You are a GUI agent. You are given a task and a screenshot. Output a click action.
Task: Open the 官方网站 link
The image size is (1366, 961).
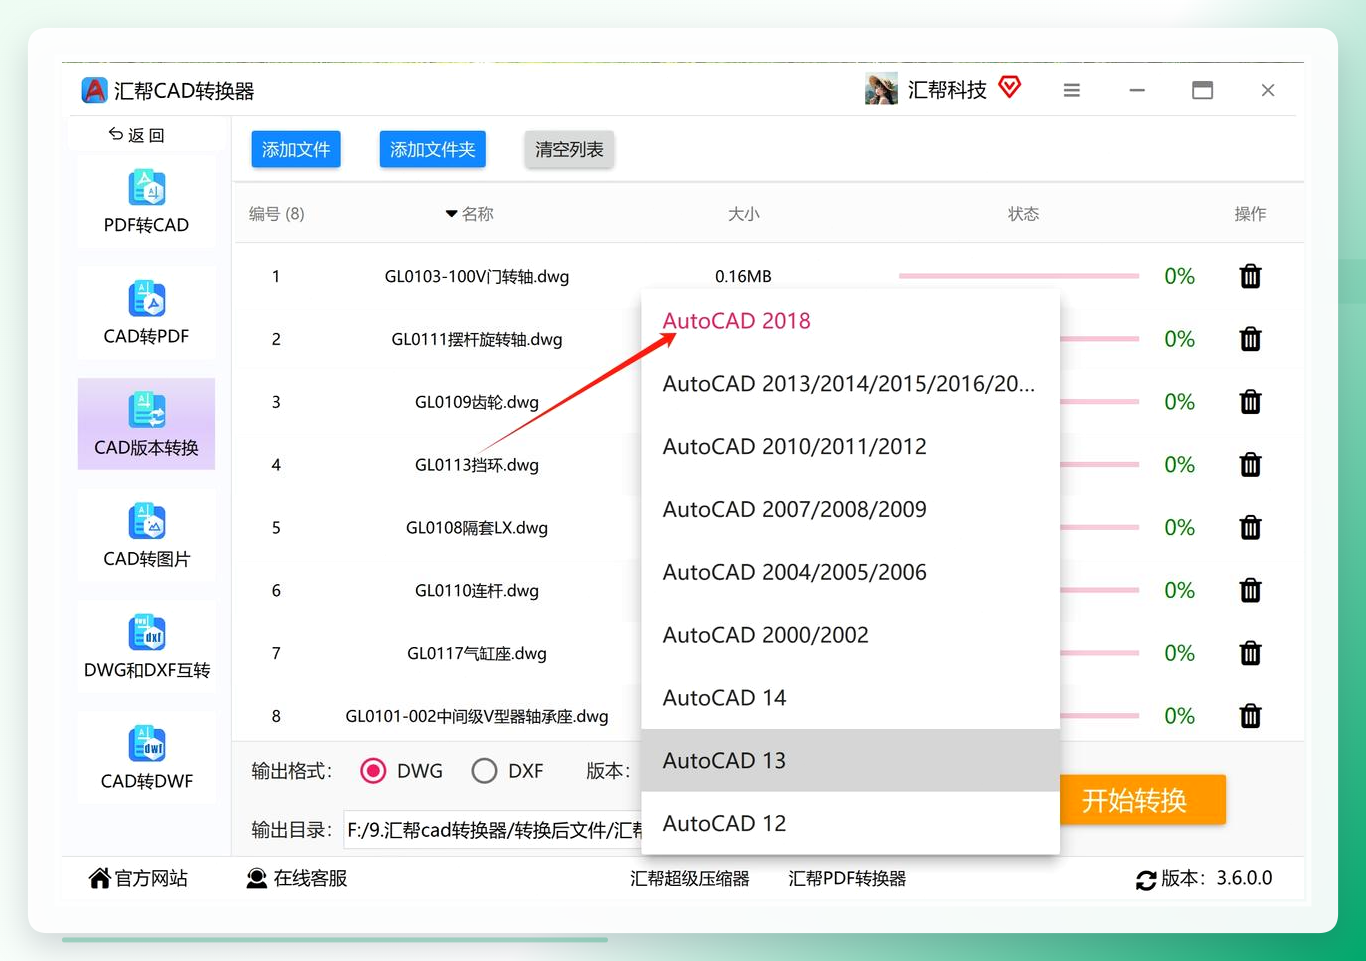pyautogui.click(x=138, y=878)
